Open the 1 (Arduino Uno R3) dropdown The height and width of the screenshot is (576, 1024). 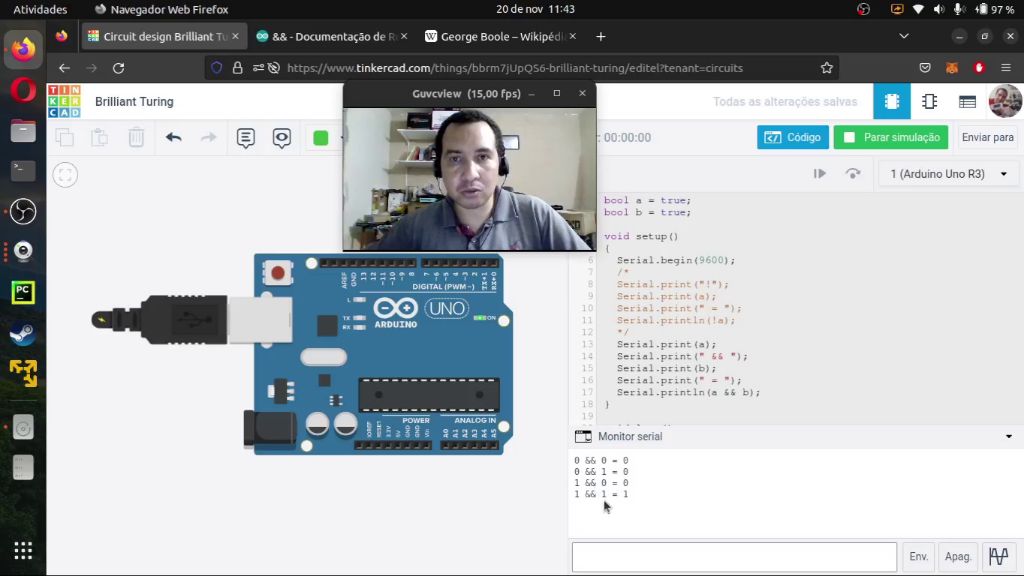coord(944,173)
